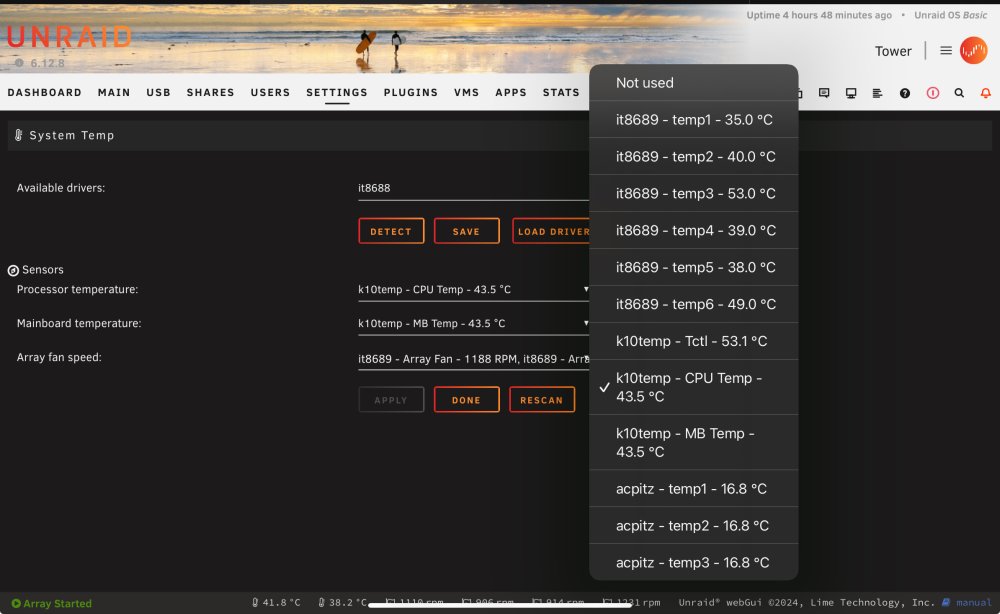Open the orange notifications bell
Viewport: 1000px width, 614px height.
tap(985, 93)
